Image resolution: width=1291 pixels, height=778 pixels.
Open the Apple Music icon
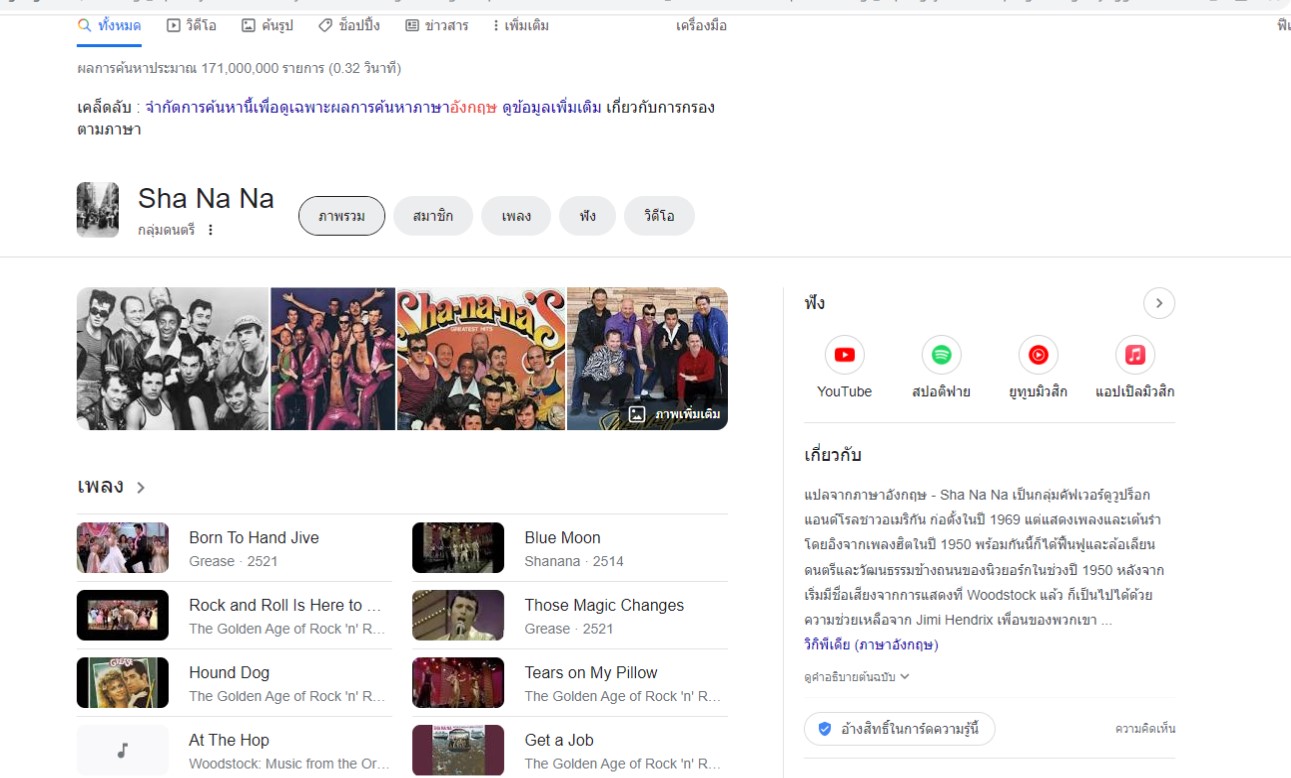pyautogui.click(x=1134, y=354)
